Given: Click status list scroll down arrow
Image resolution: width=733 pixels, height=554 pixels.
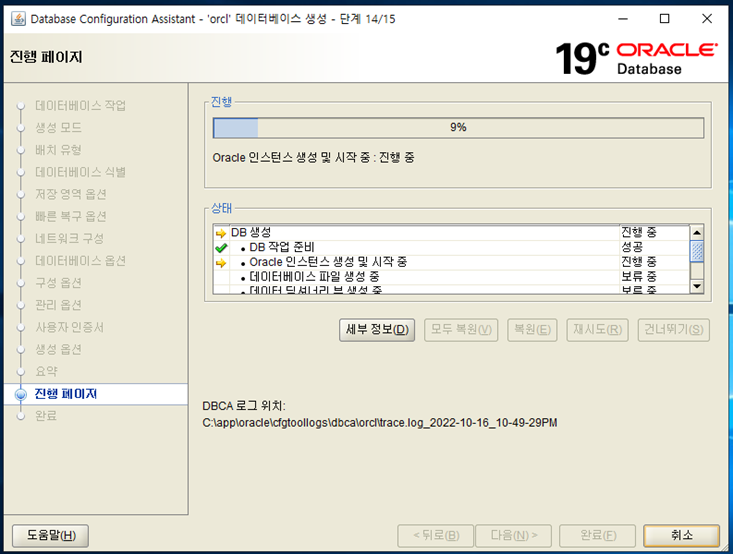Looking at the screenshot, I should [697, 286].
